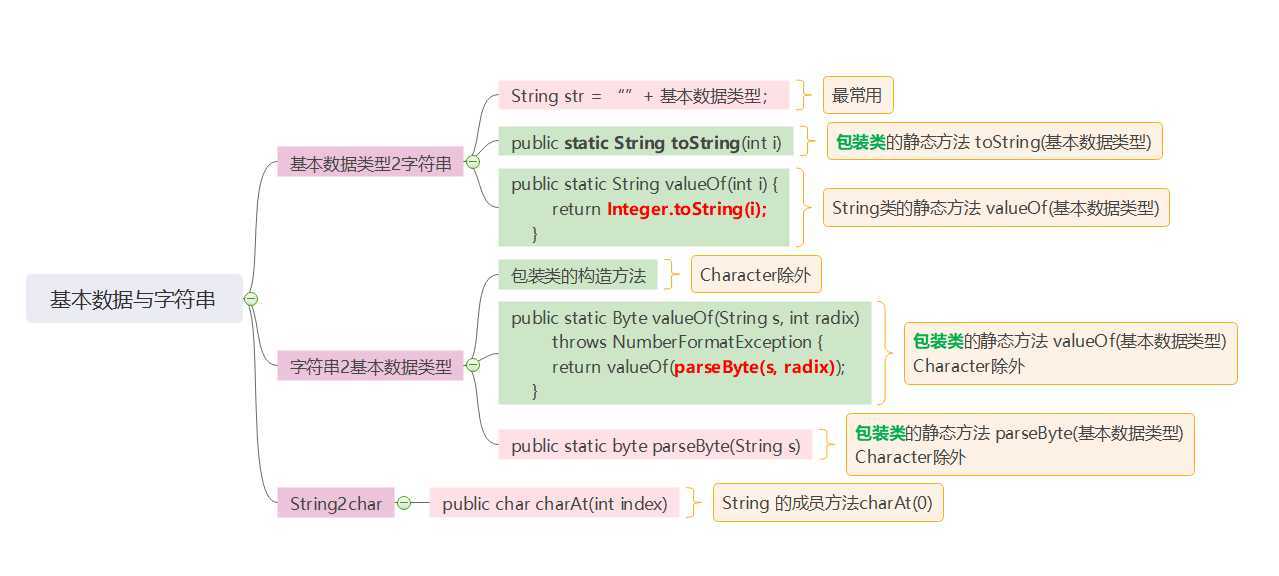Screen dimensions: 1279x576
Task: Collapse the String2char branch toggle
Action: point(403,503)
